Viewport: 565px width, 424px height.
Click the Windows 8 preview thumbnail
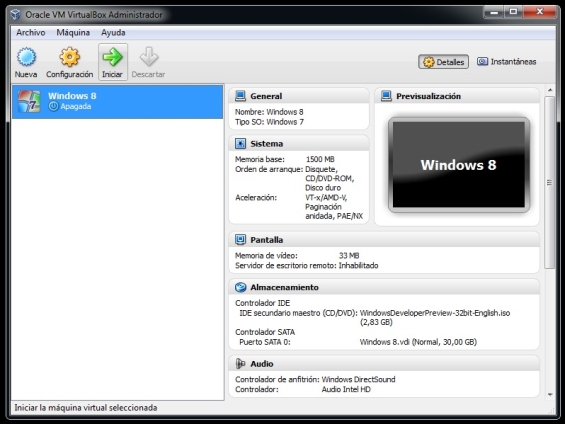point(459,165)
